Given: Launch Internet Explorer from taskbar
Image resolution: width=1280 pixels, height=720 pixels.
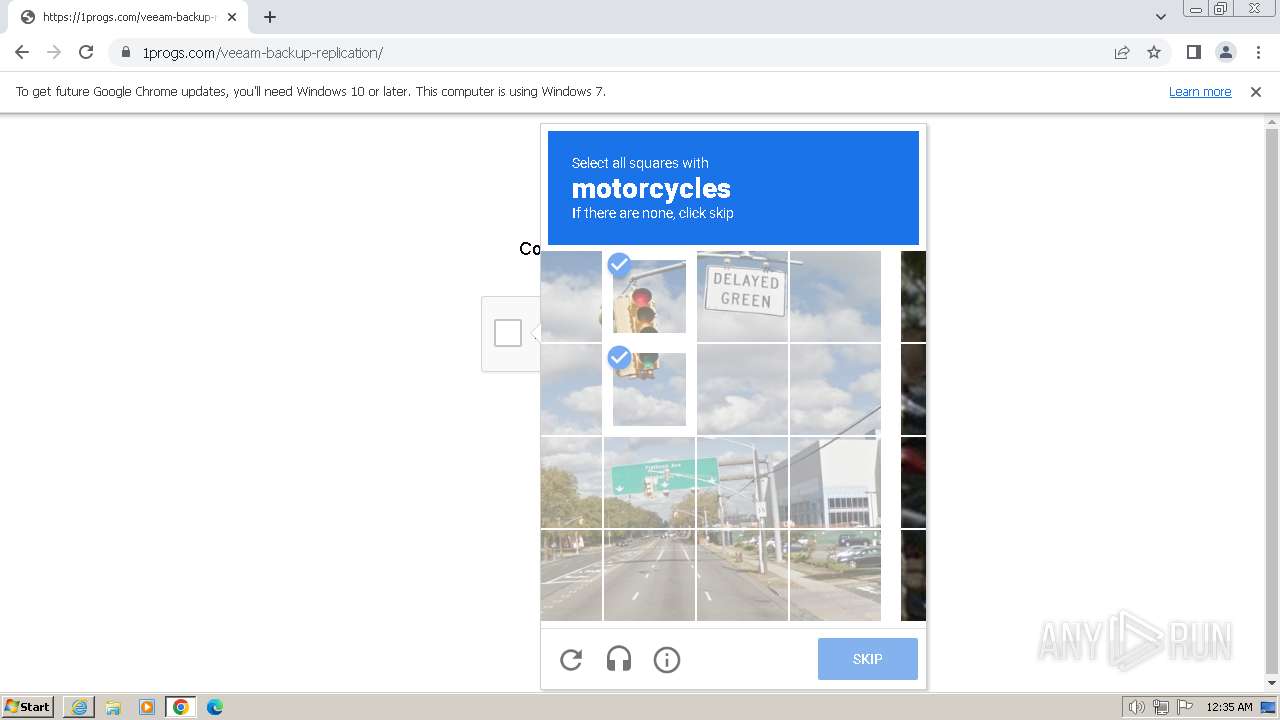Looking at the screenshot, I should click(x=79, y=707).
